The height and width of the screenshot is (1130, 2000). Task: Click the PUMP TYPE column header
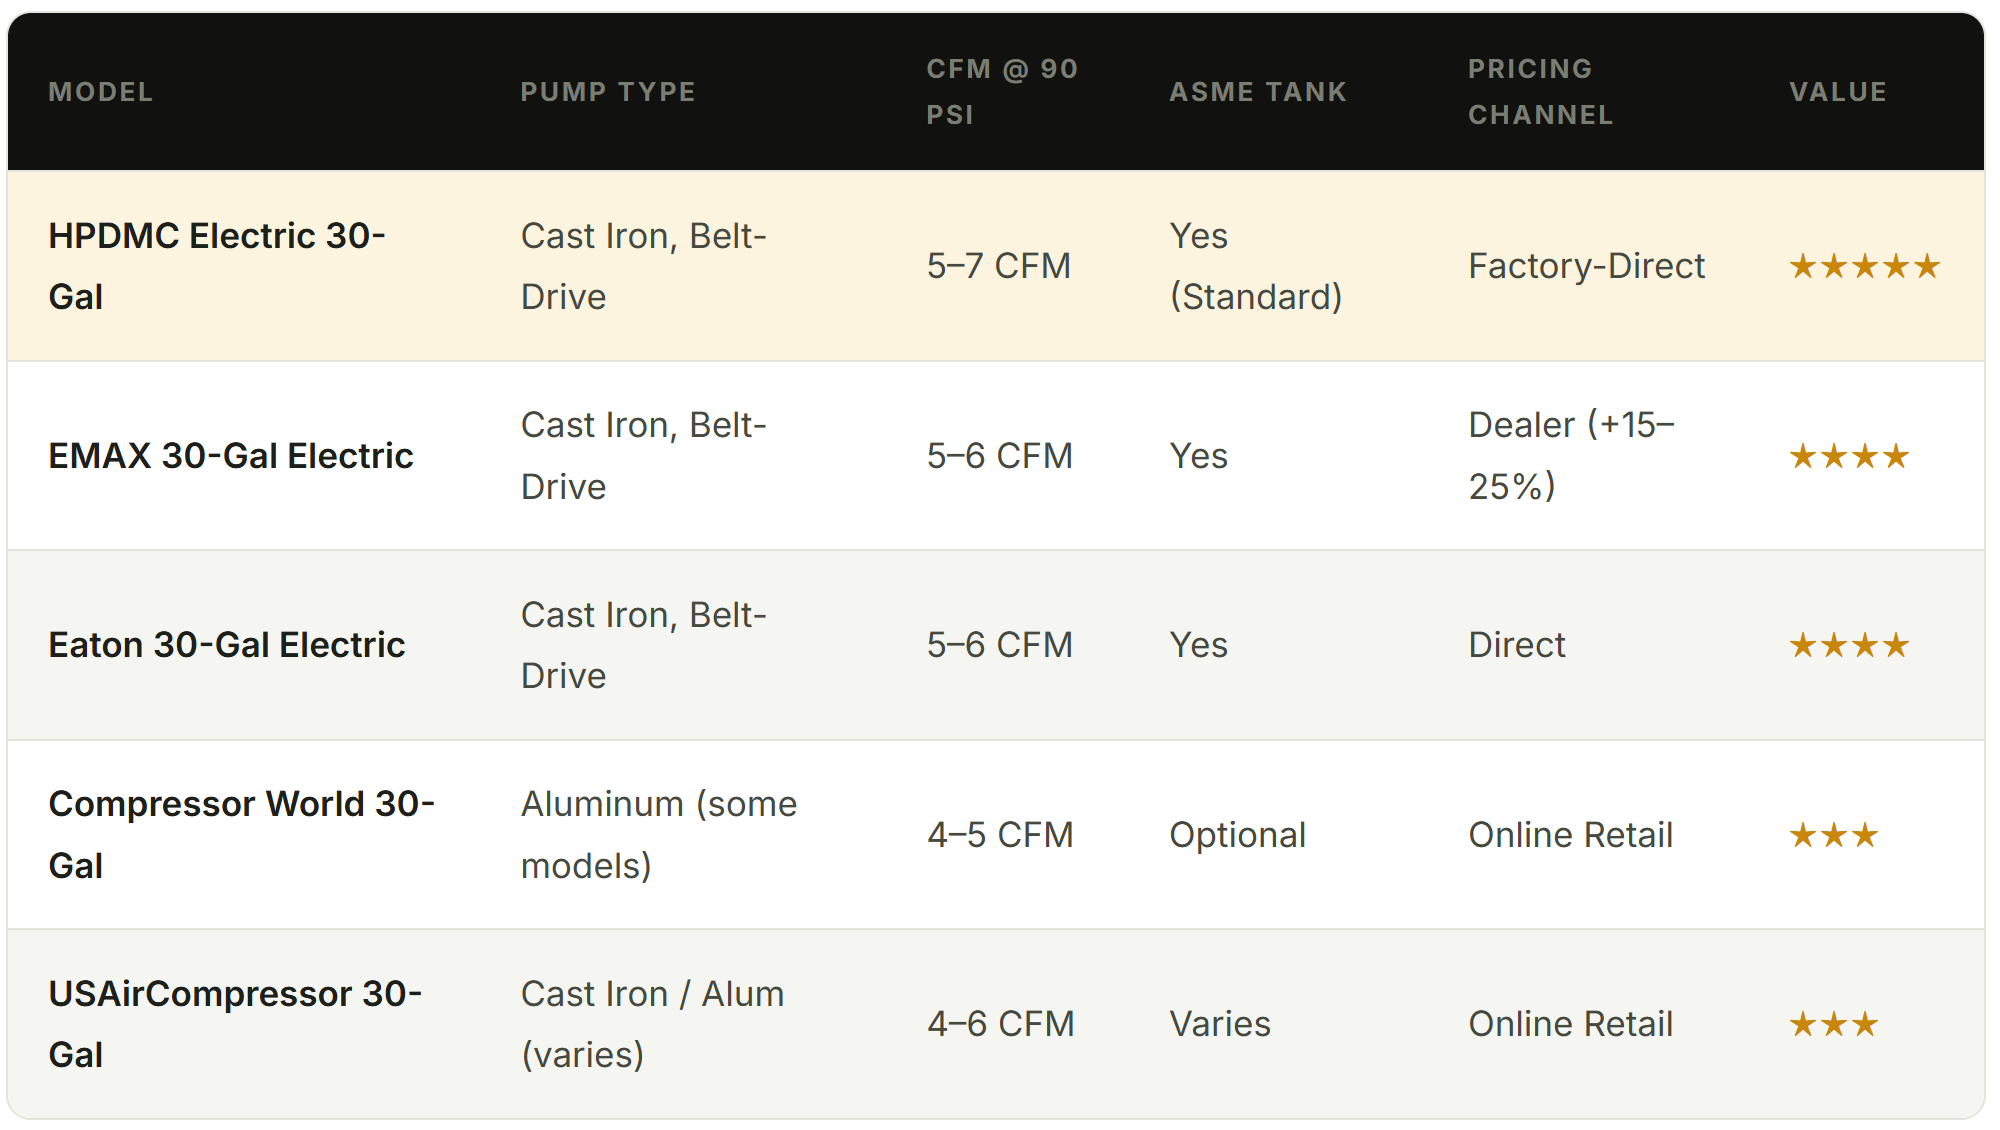608,92
